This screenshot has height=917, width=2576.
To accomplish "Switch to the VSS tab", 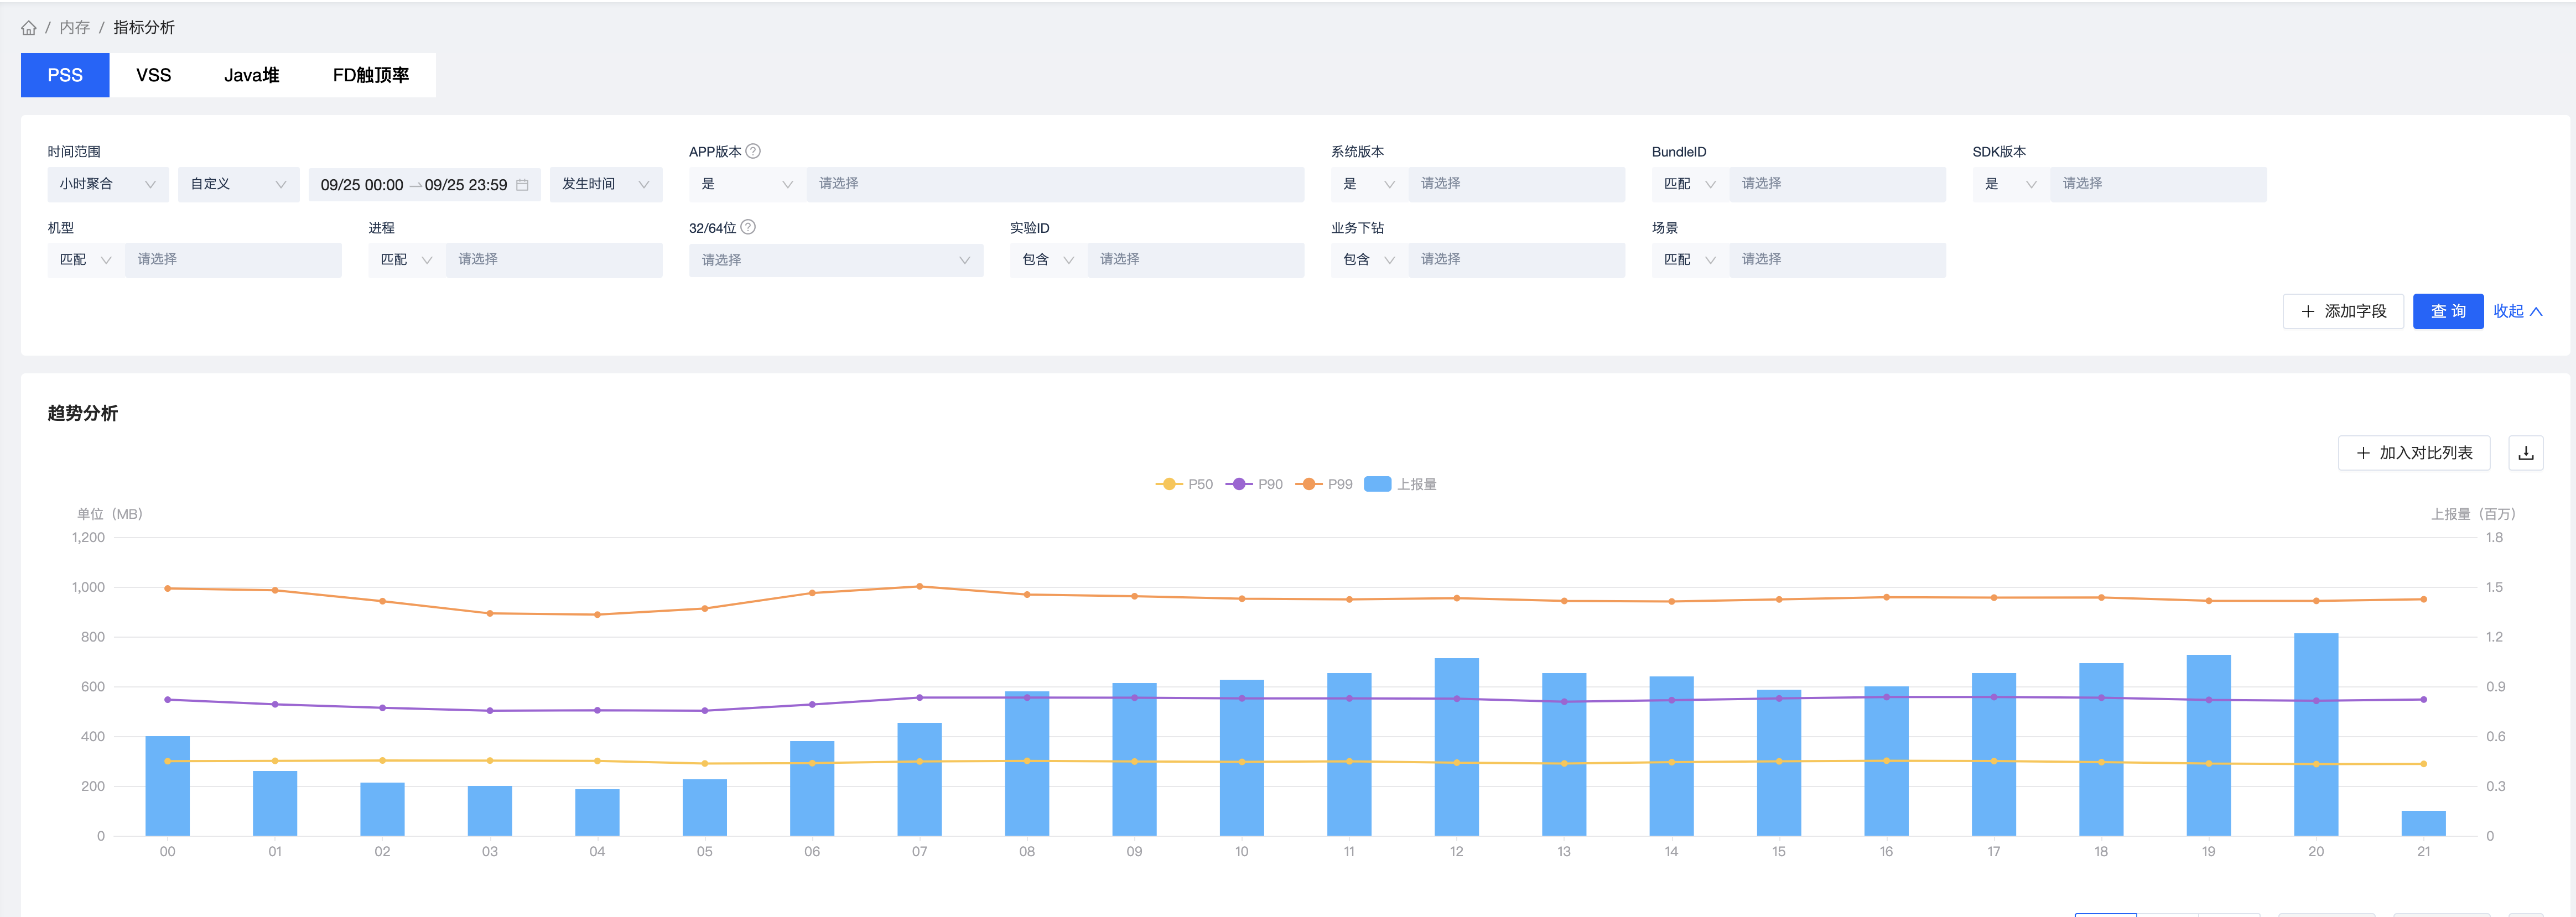I will [154, 75].
